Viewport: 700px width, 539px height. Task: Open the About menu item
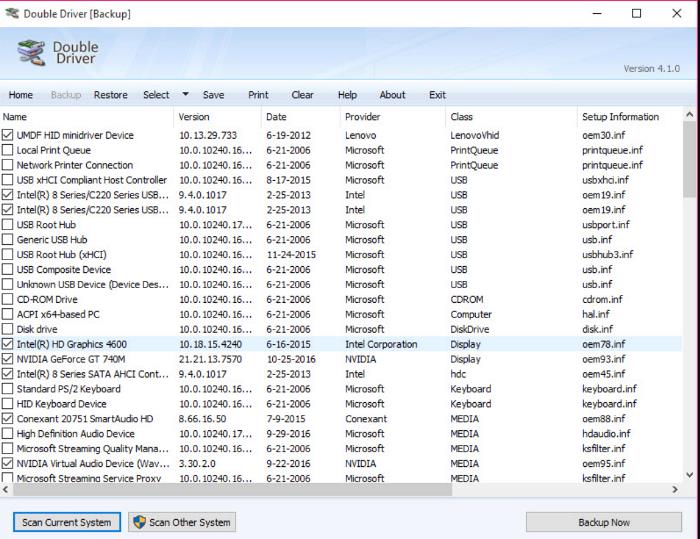(392, 95)
